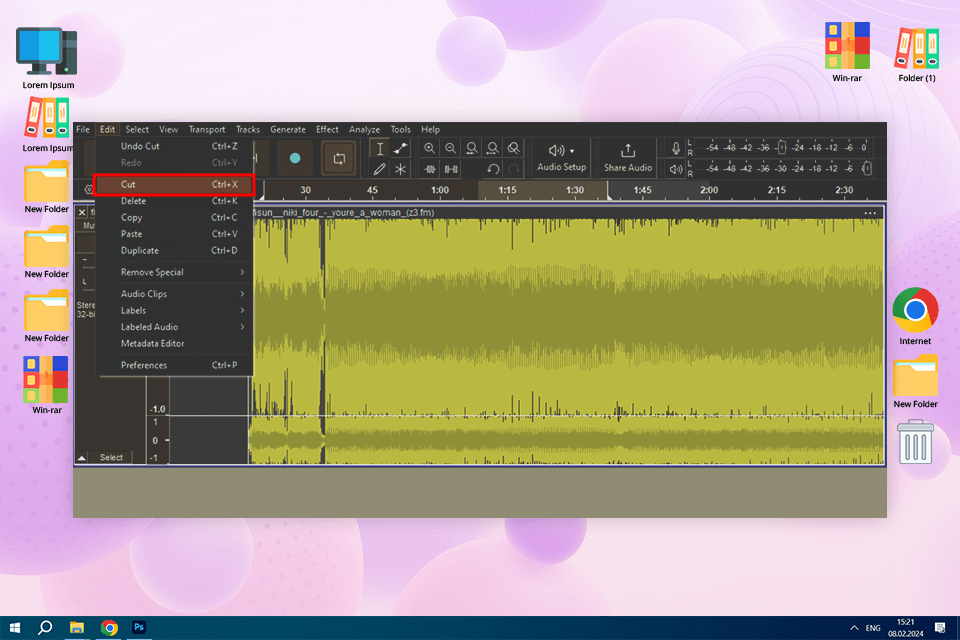The image size is (960, 640).
Task: Click the 2:00 mark on the timeline ruler
Action: [709, 190]
